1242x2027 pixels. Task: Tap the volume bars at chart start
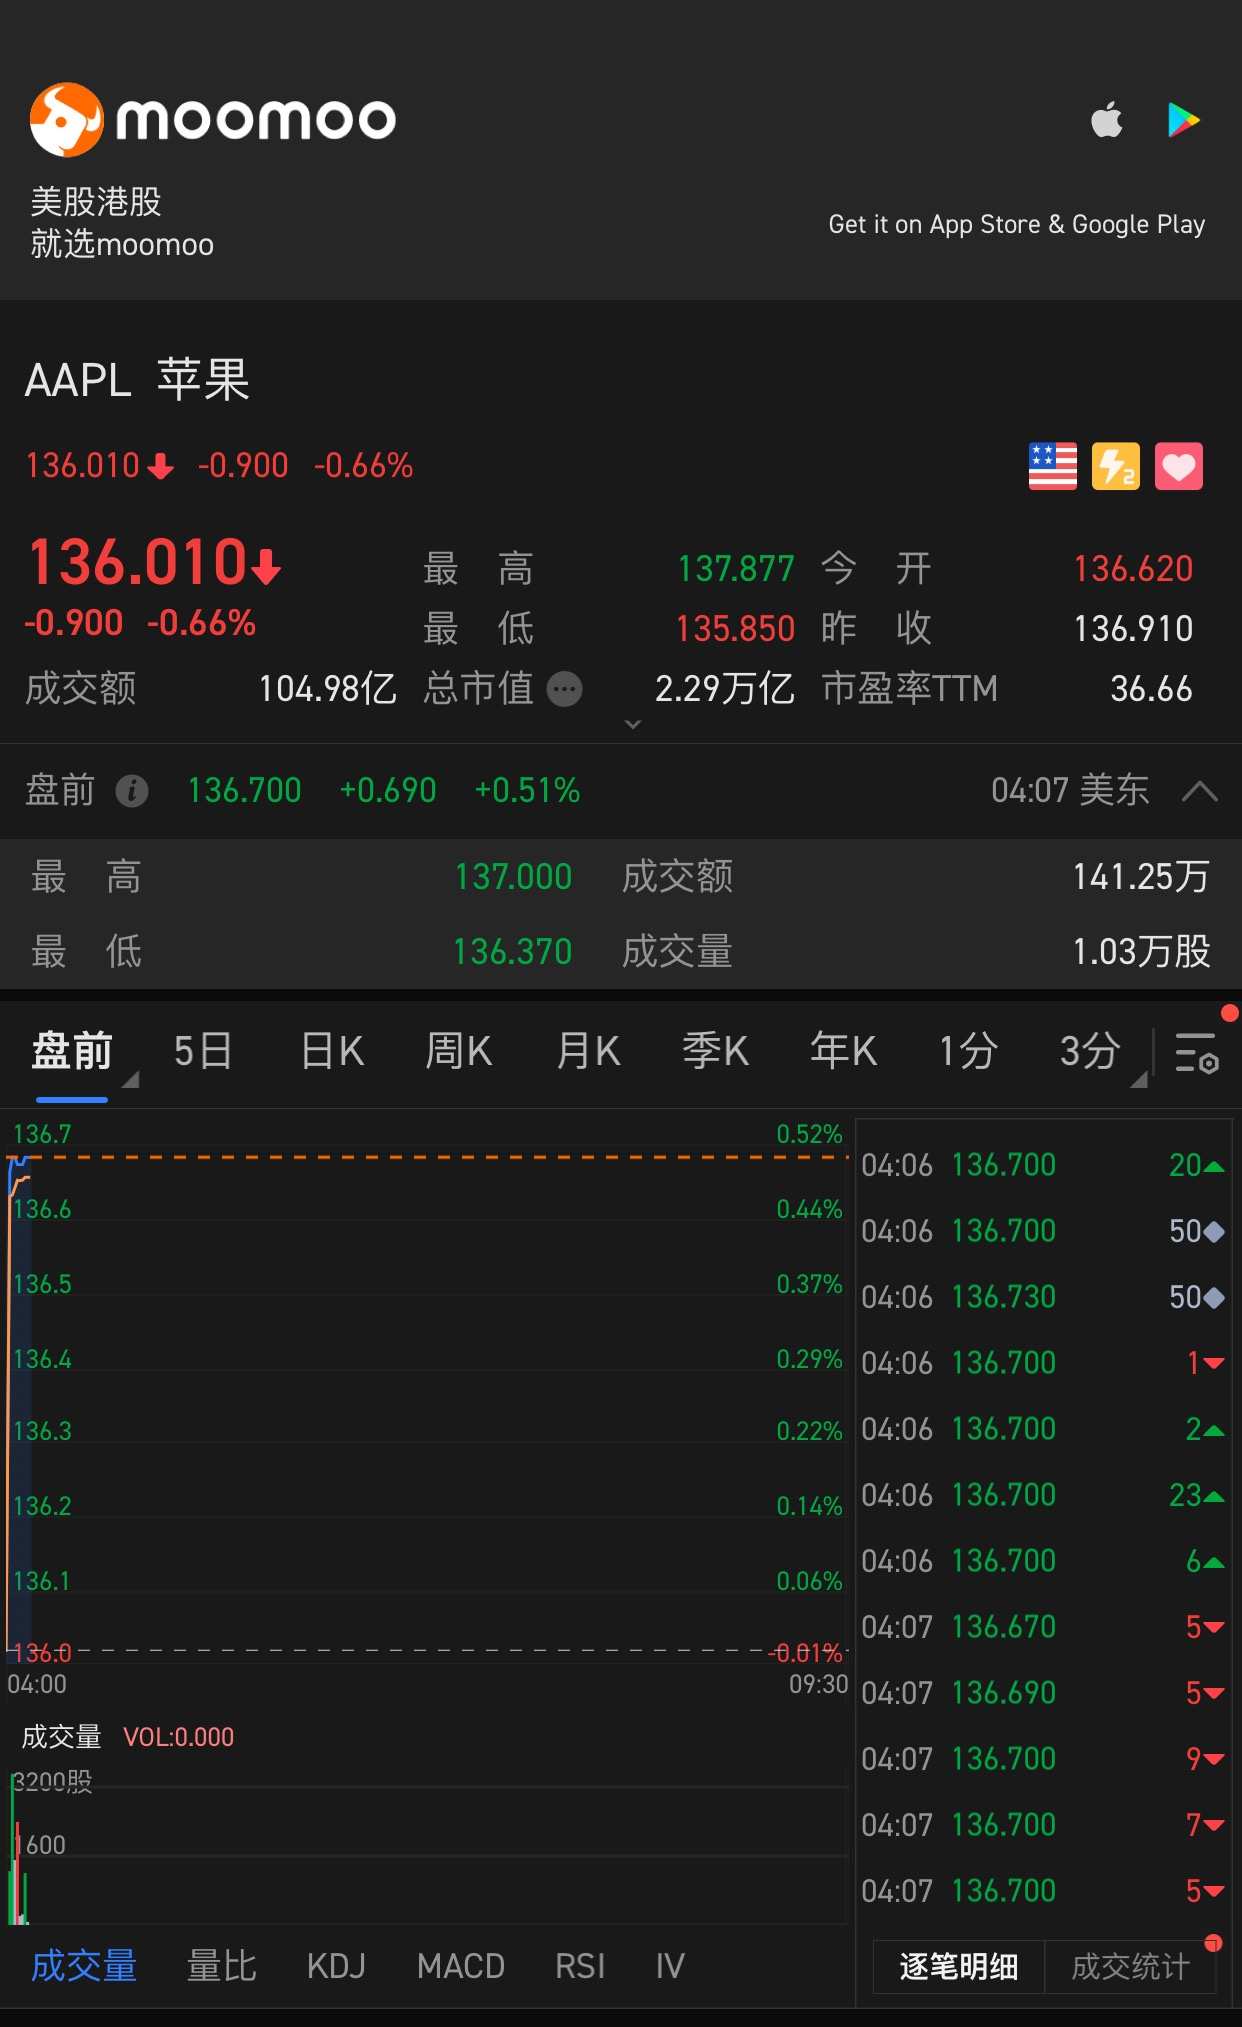click(17, 1850)
